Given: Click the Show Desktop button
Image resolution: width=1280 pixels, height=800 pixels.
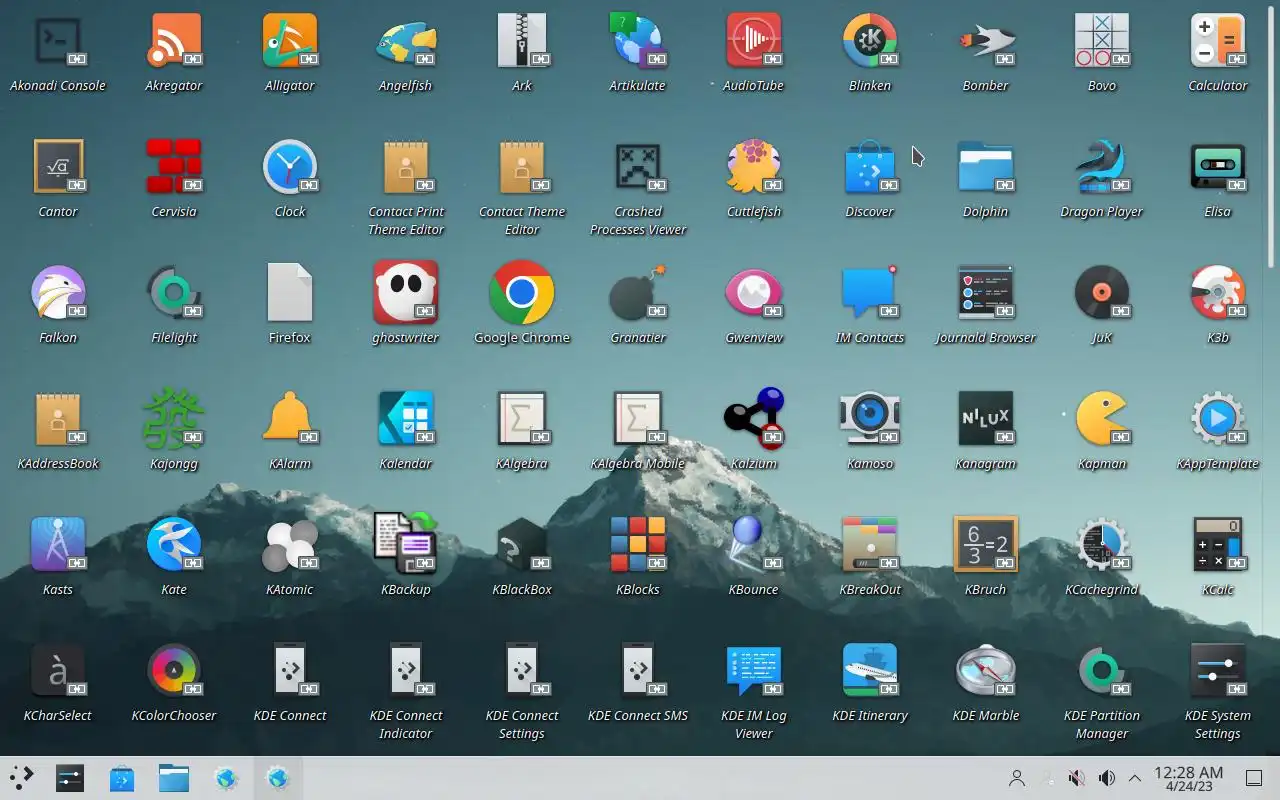Looking at the screenshot, I should click(x=1254, y=778).
